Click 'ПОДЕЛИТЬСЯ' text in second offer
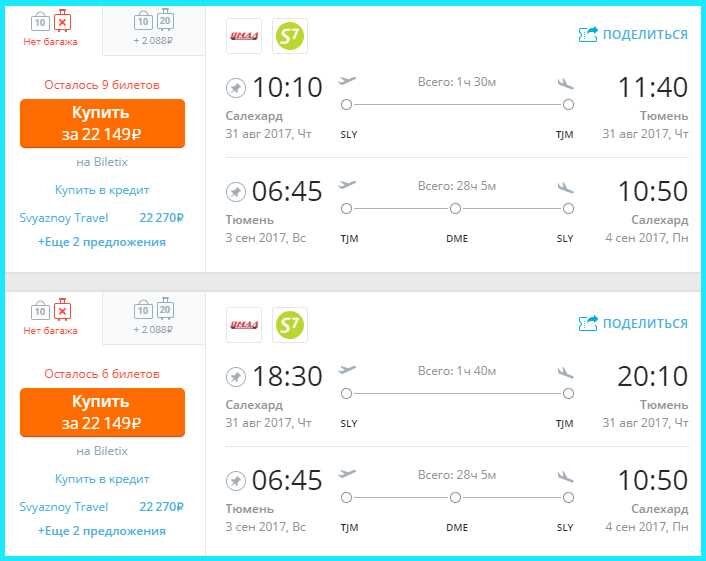 click(645, 323)
